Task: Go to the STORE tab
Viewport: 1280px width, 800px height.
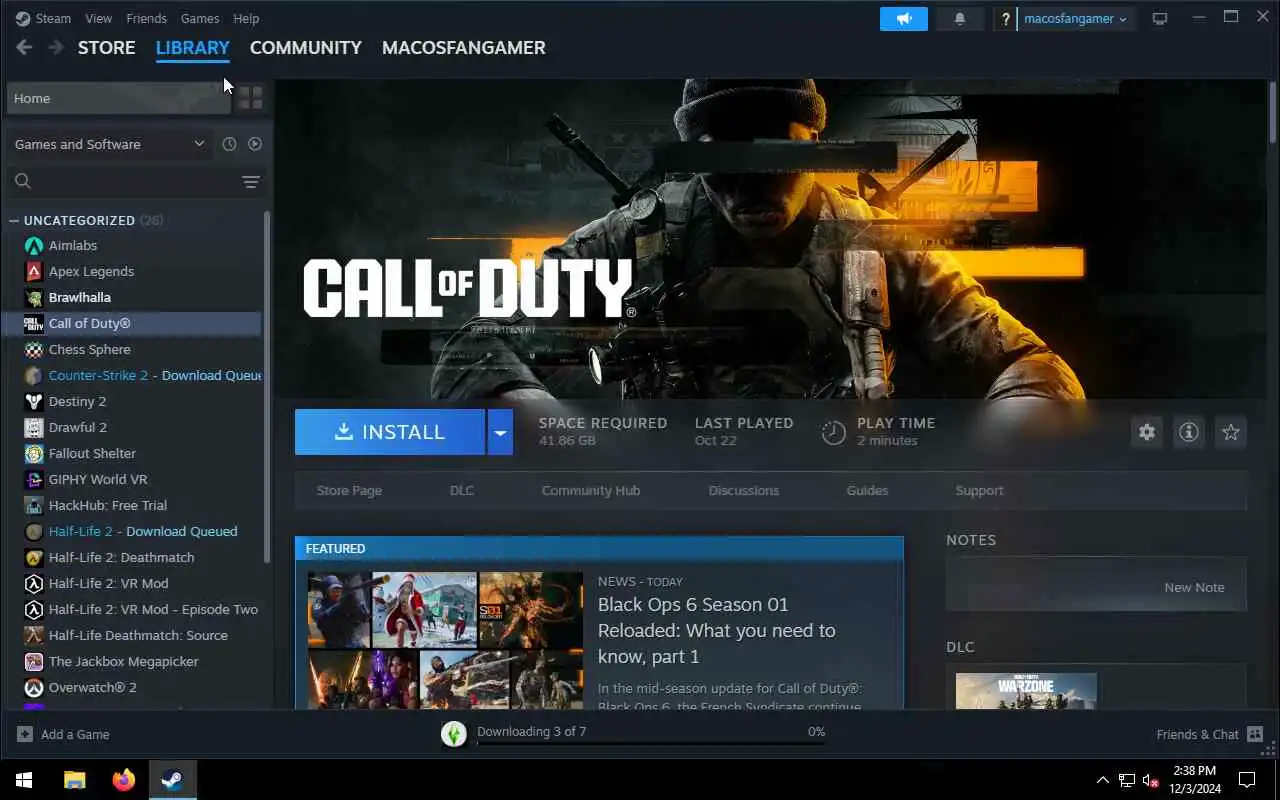Action: point(107,47)
